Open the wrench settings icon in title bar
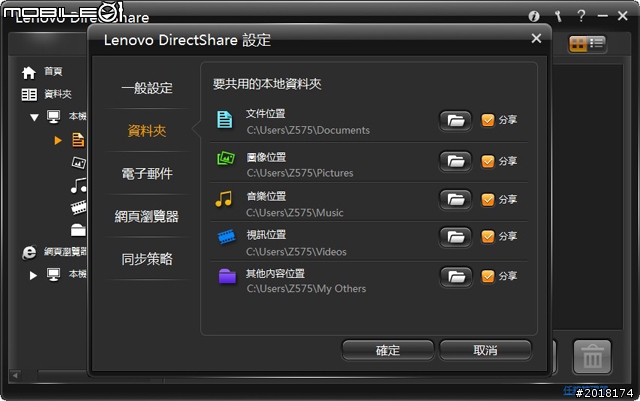 coord(558,16)
